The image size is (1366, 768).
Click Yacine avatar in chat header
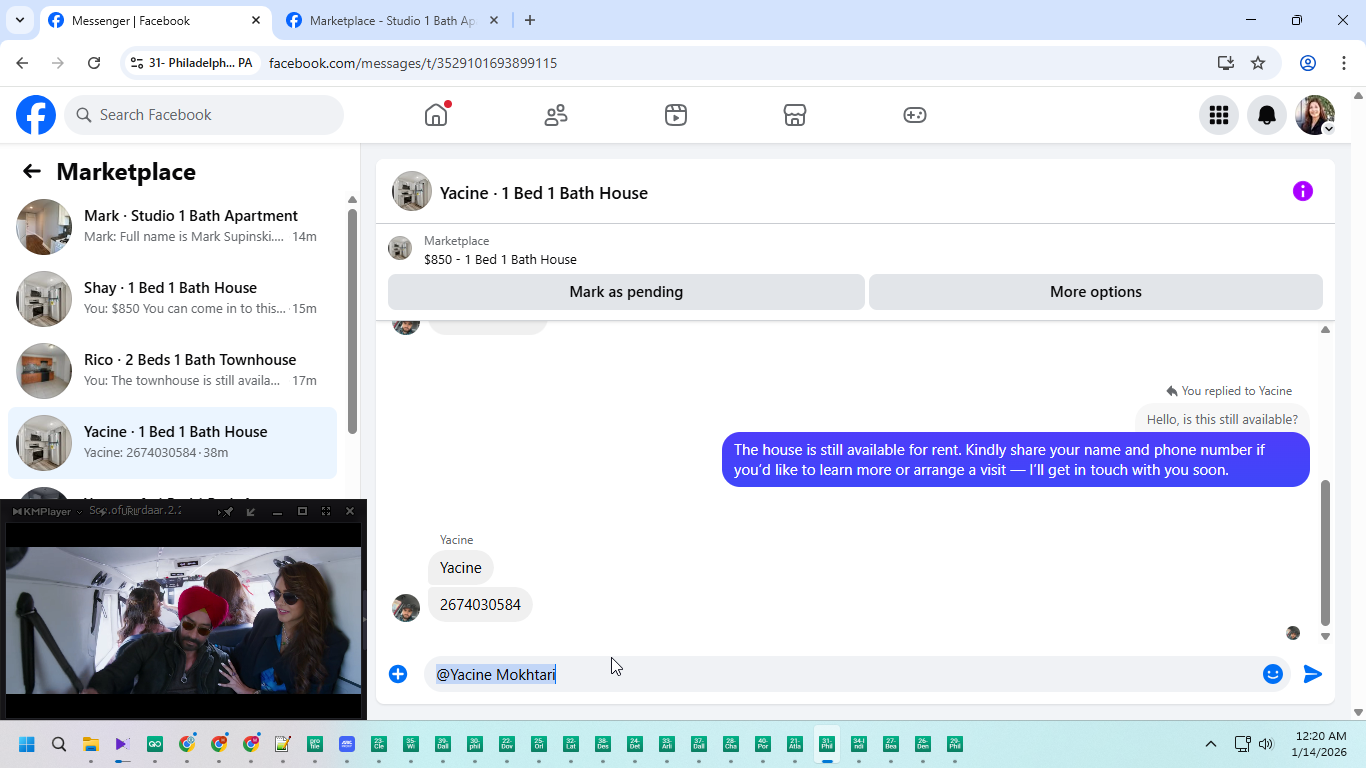[412, 191]
